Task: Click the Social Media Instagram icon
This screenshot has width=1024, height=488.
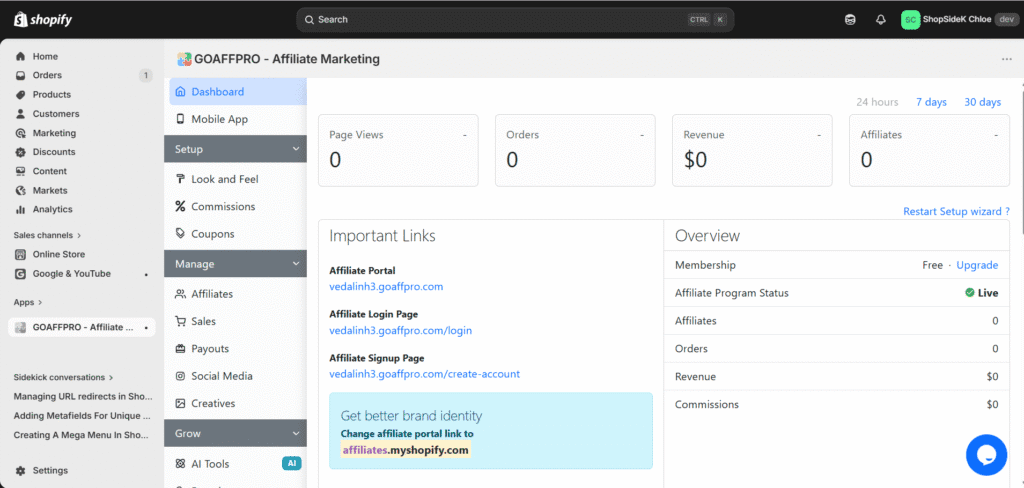Action: click(180, 376)
